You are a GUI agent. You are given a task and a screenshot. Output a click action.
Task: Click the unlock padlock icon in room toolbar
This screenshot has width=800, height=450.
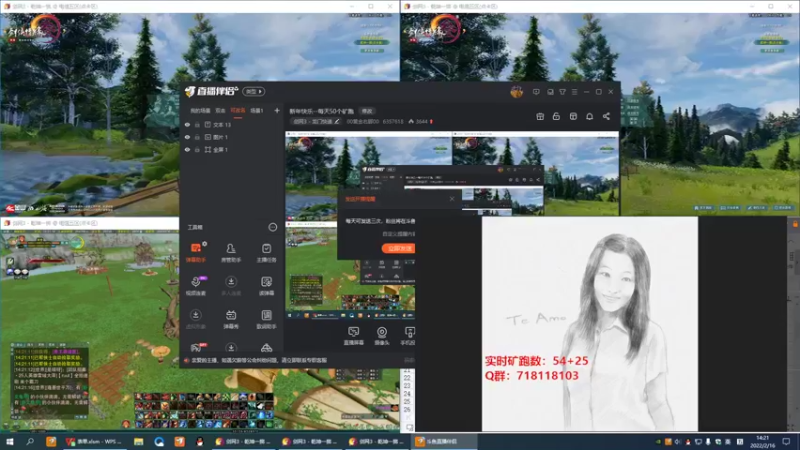coord(556,116)
